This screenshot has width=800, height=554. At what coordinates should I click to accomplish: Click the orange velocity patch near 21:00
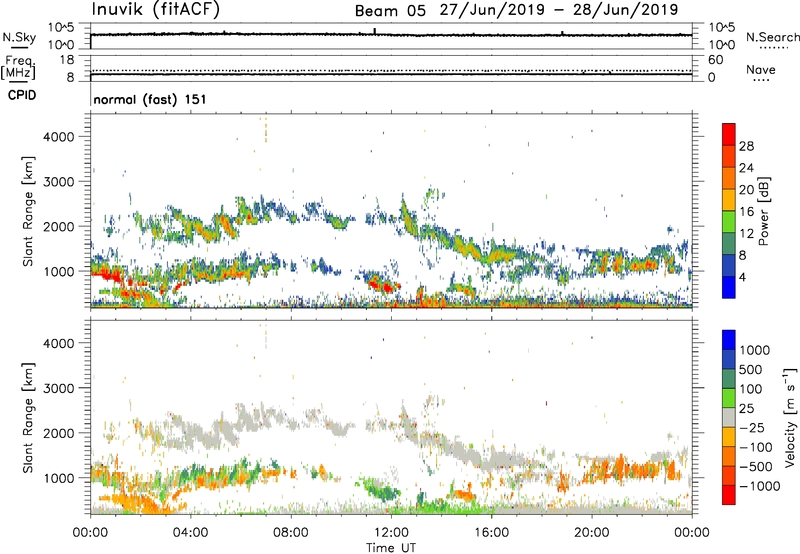click(620, 467)
